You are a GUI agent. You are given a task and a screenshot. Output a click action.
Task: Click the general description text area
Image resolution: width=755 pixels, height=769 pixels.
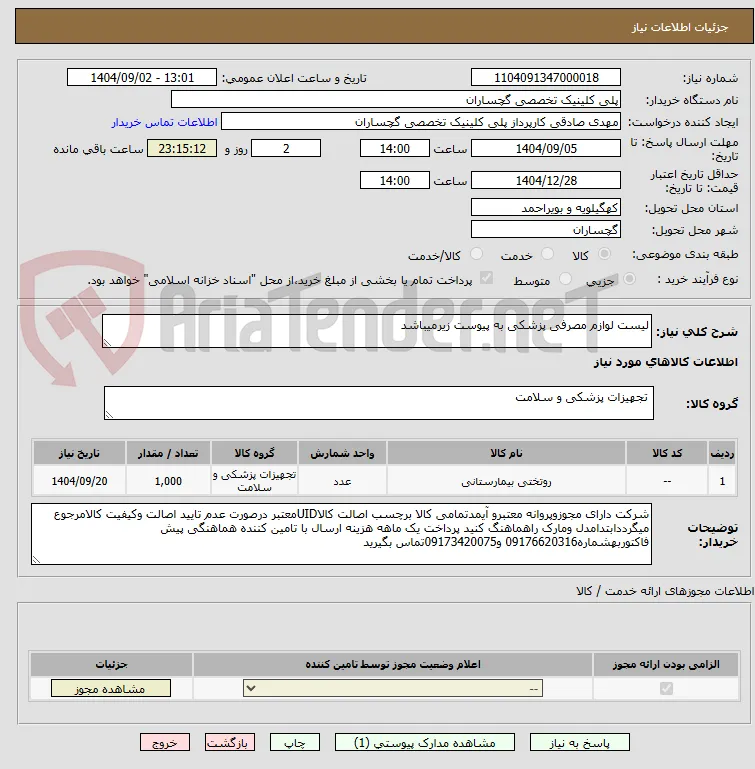pyautogui.click(x=377, y=331)
